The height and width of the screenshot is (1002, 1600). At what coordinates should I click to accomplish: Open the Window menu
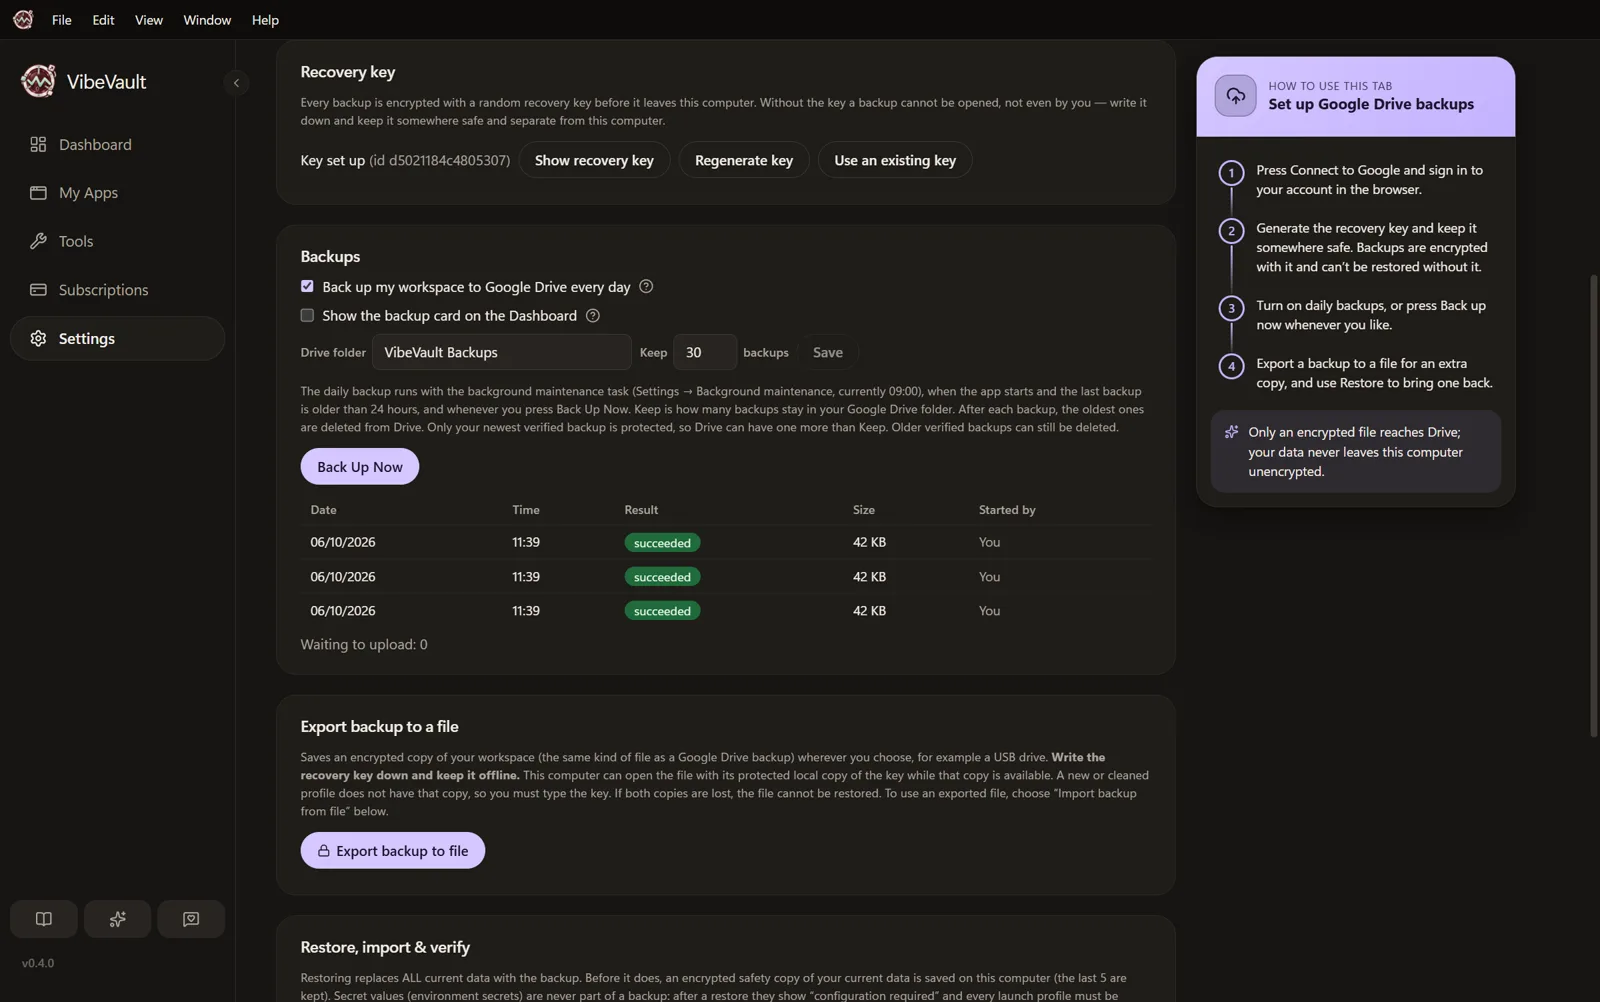[x=207, y=20]
